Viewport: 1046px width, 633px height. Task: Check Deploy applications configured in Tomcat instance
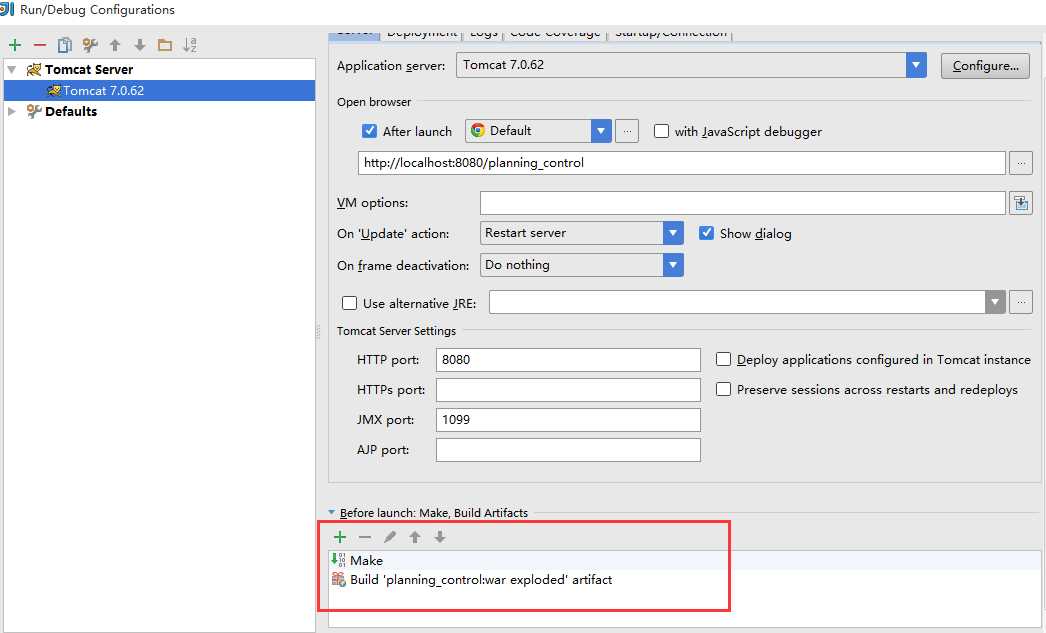click(x=723, y=360)
